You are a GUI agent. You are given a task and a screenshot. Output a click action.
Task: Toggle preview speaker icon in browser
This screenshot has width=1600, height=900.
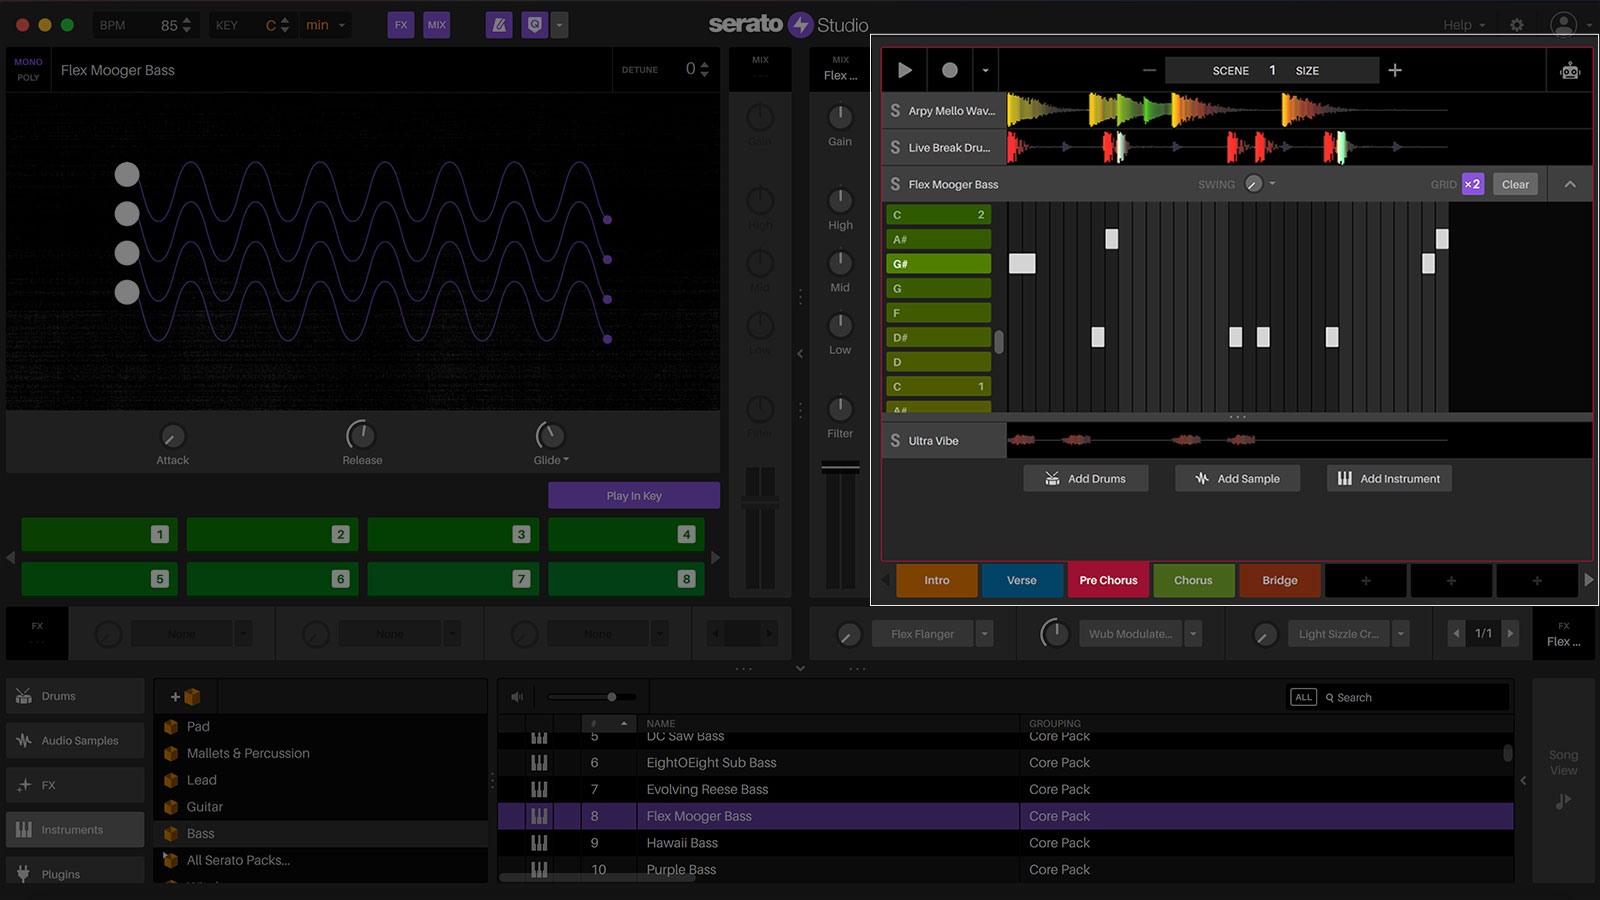(x=517, y=697)
